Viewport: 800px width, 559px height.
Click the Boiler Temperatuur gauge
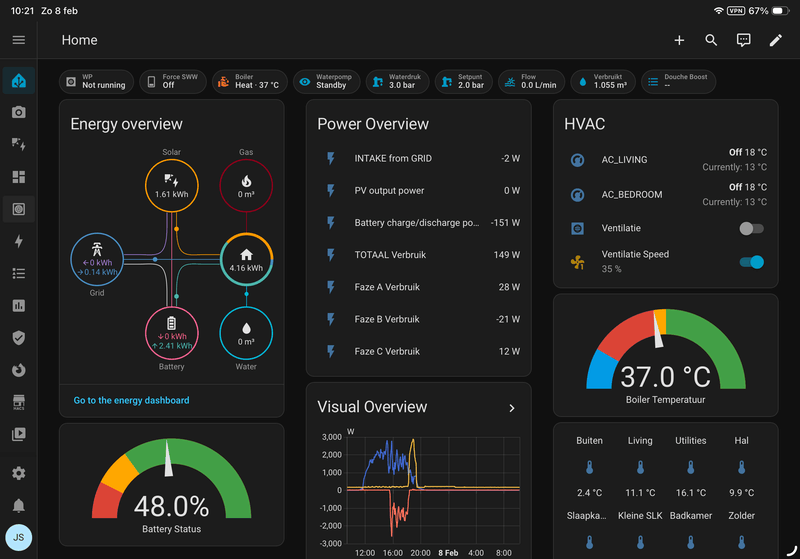coord(666,355)
